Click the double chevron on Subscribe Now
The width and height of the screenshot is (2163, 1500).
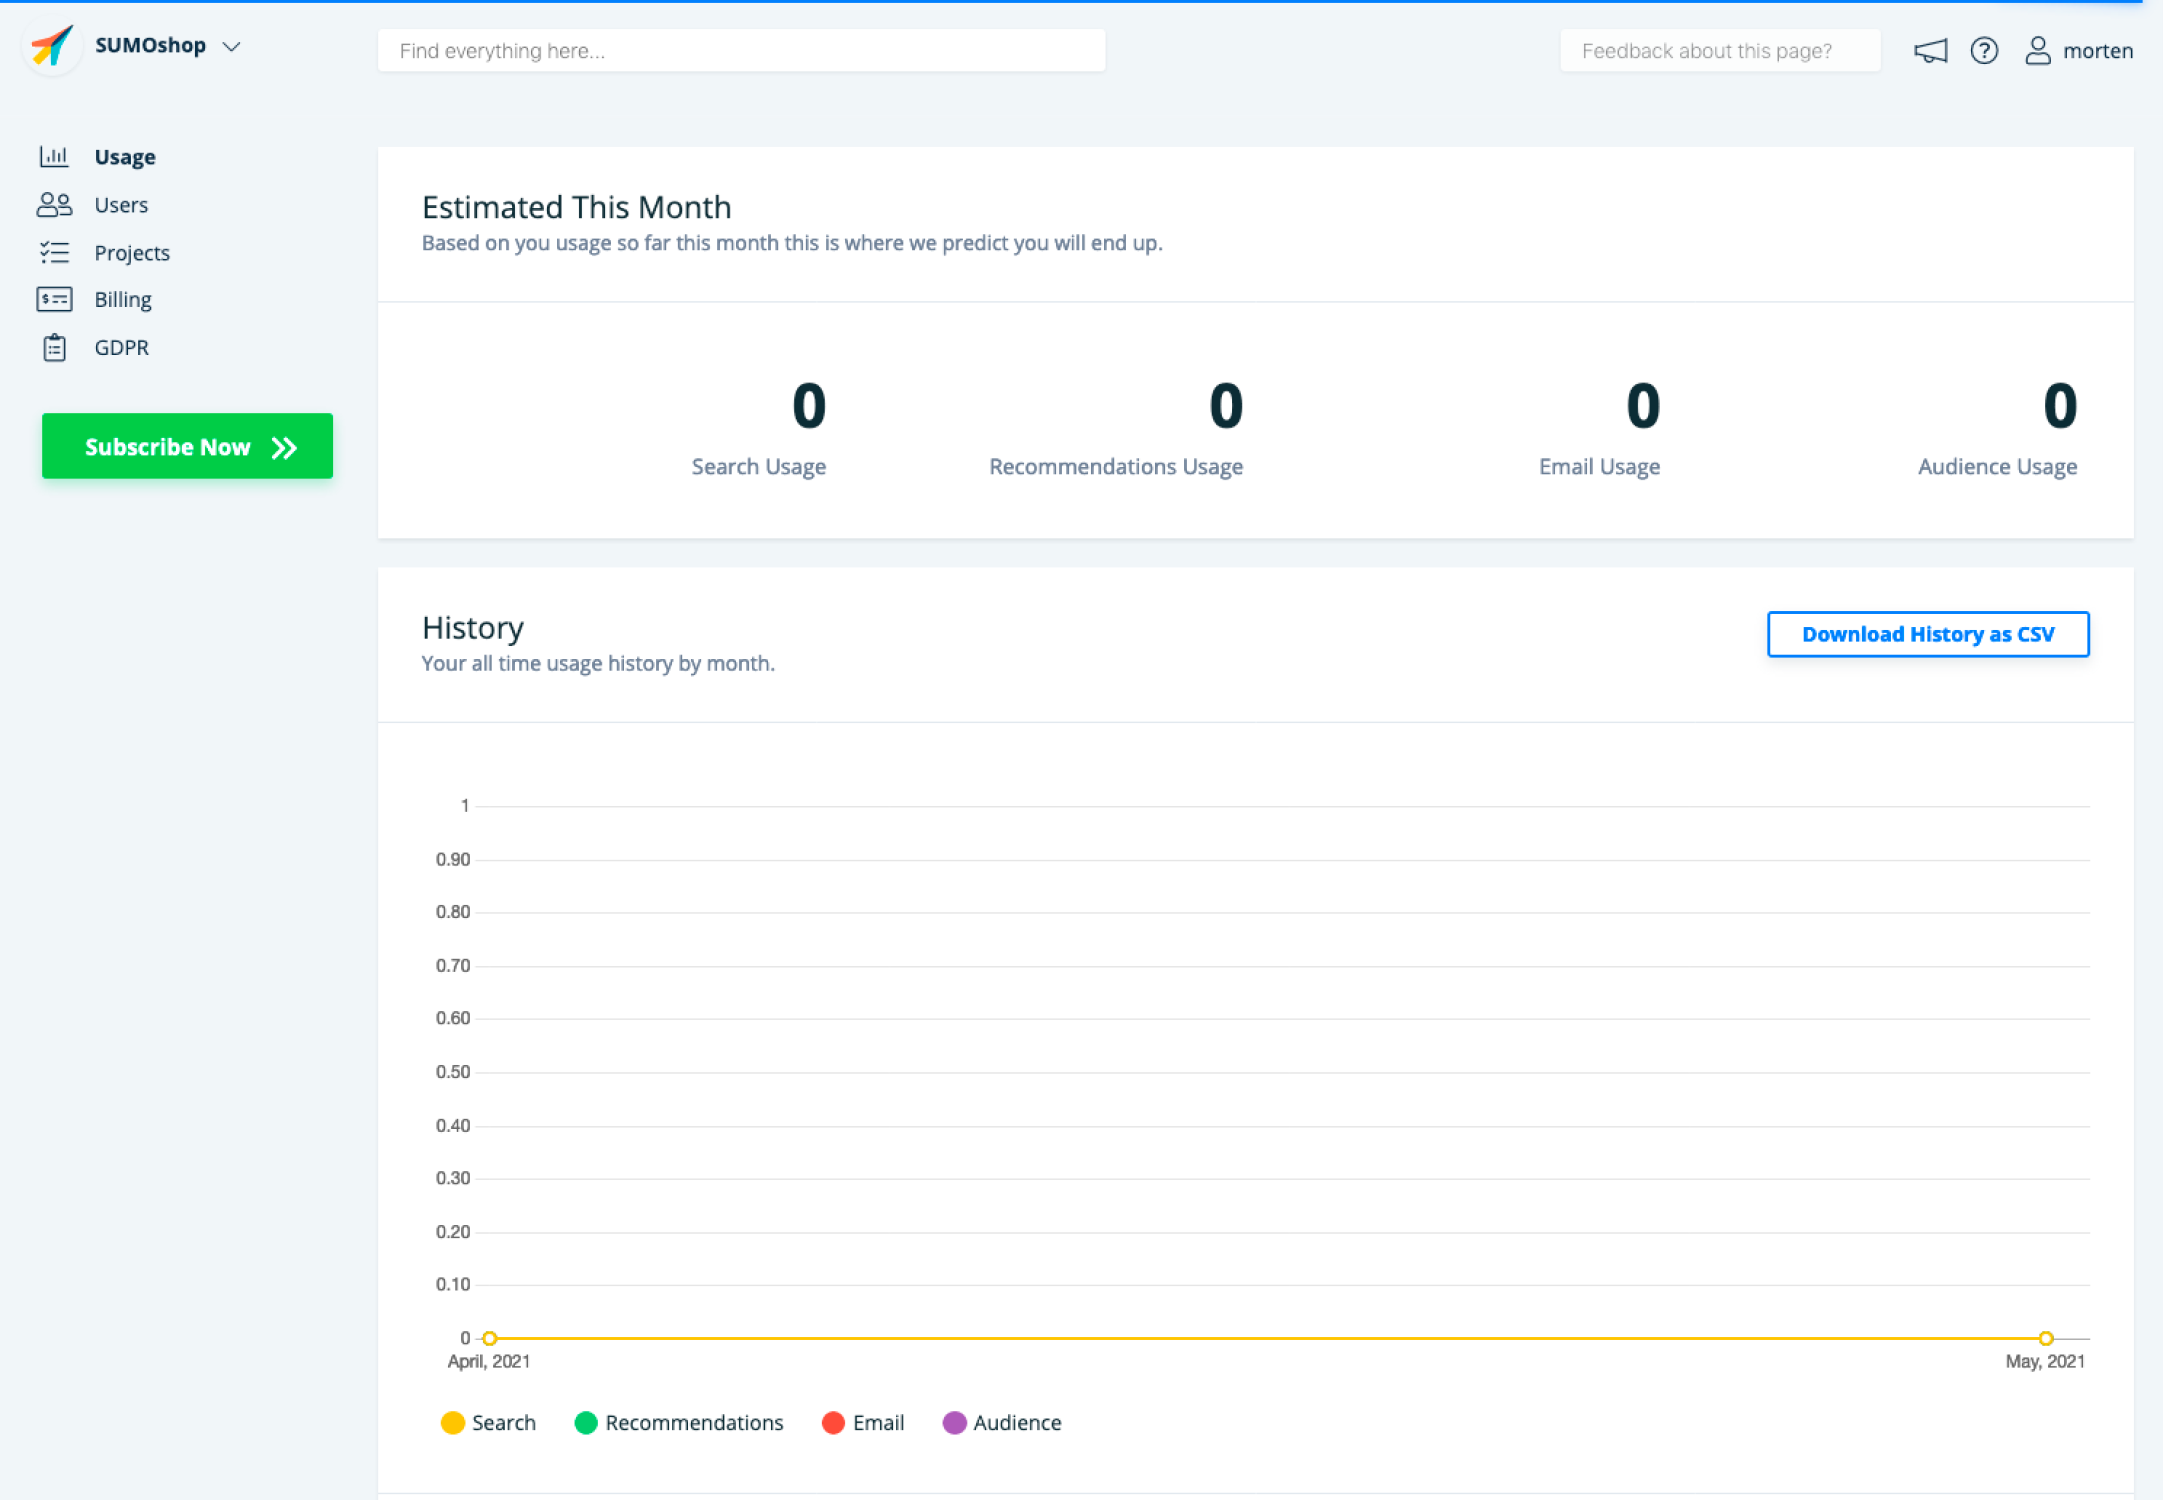point(284,447)
